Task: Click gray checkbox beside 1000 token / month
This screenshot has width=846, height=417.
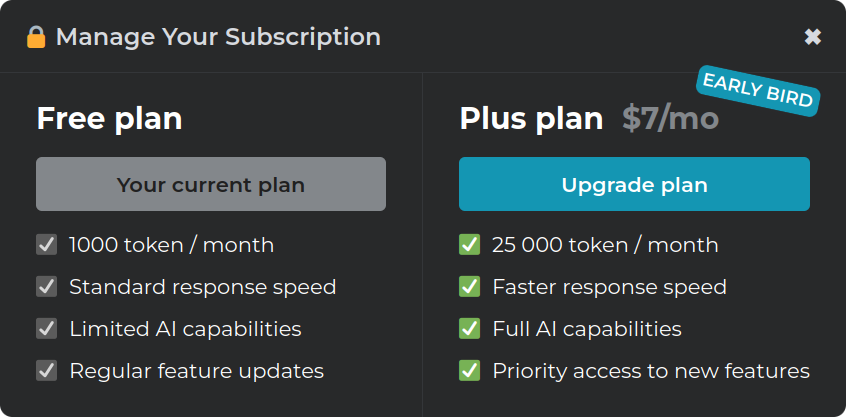Action: 46,245
